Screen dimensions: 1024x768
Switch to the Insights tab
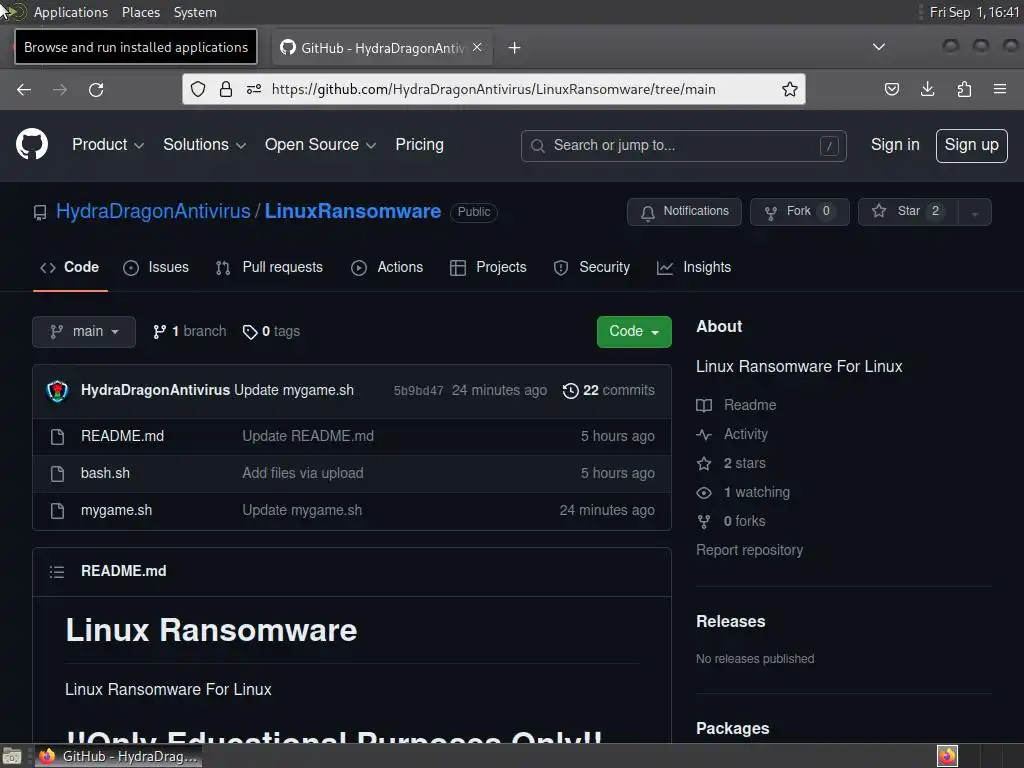(x=694, y=268)
